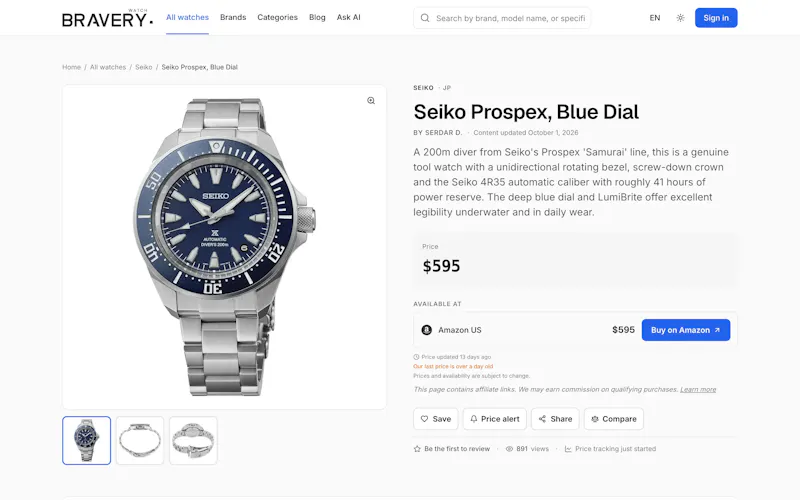Open the EN language selector
Viewport: 800px width, 500px height.
(x=655, y=18)
